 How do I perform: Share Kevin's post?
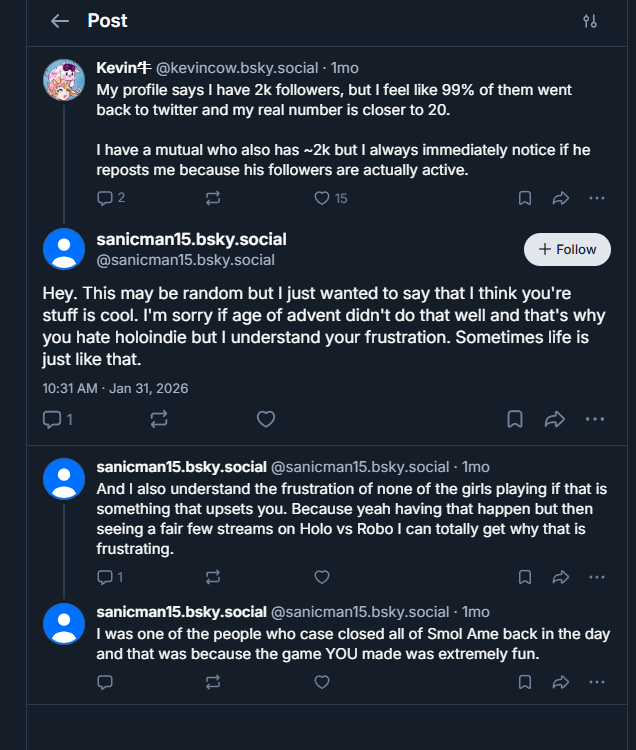pos(561,198)
